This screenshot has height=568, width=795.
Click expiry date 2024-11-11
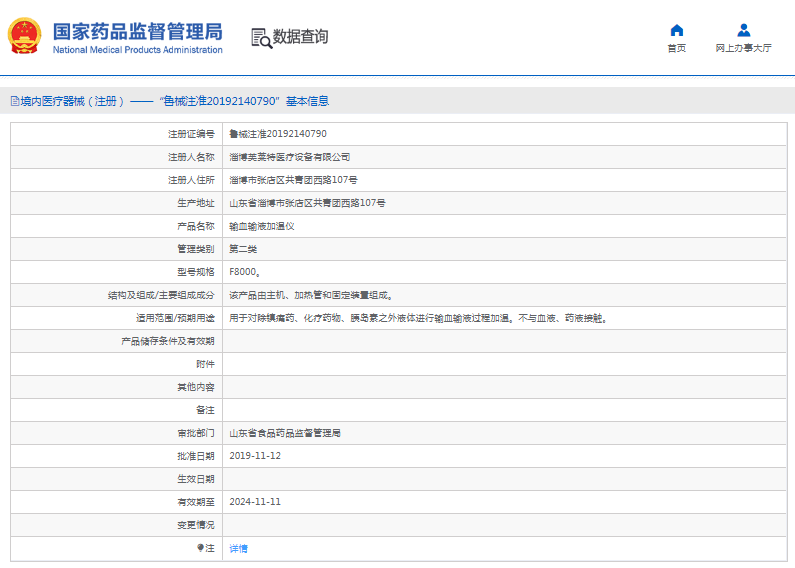[255, 502]
